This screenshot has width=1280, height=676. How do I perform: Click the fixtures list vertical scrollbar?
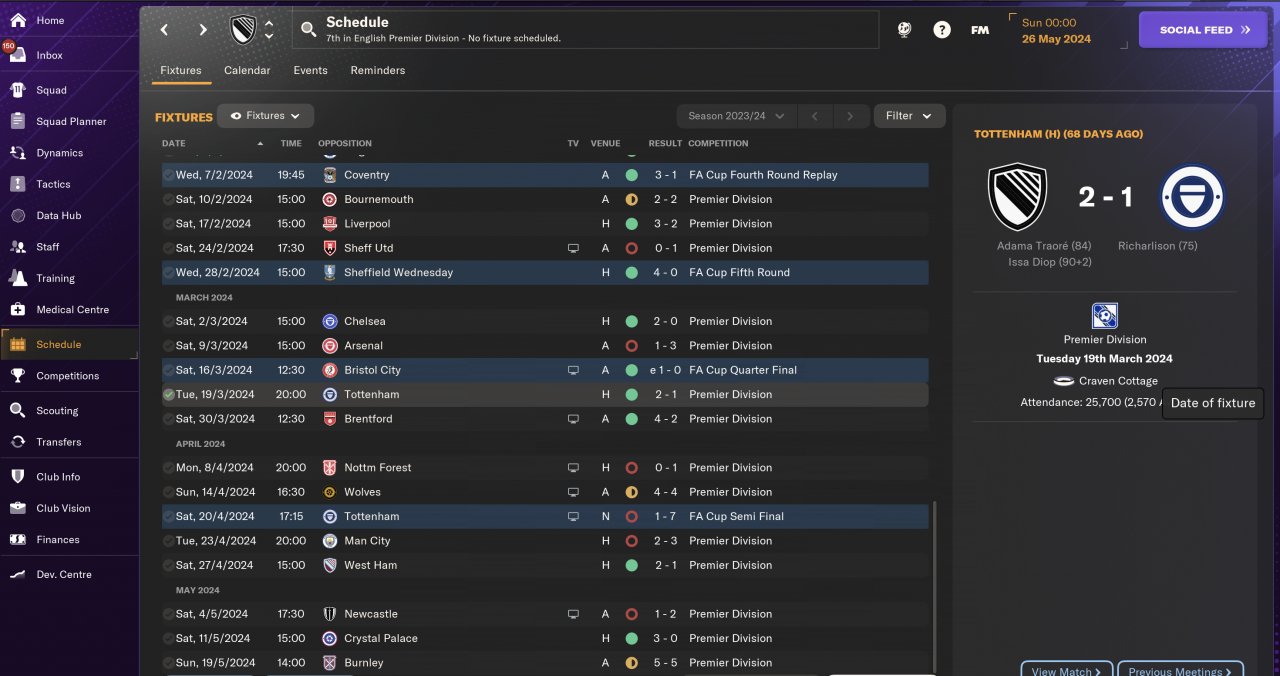pyautogui.click(x=934, y=580)
